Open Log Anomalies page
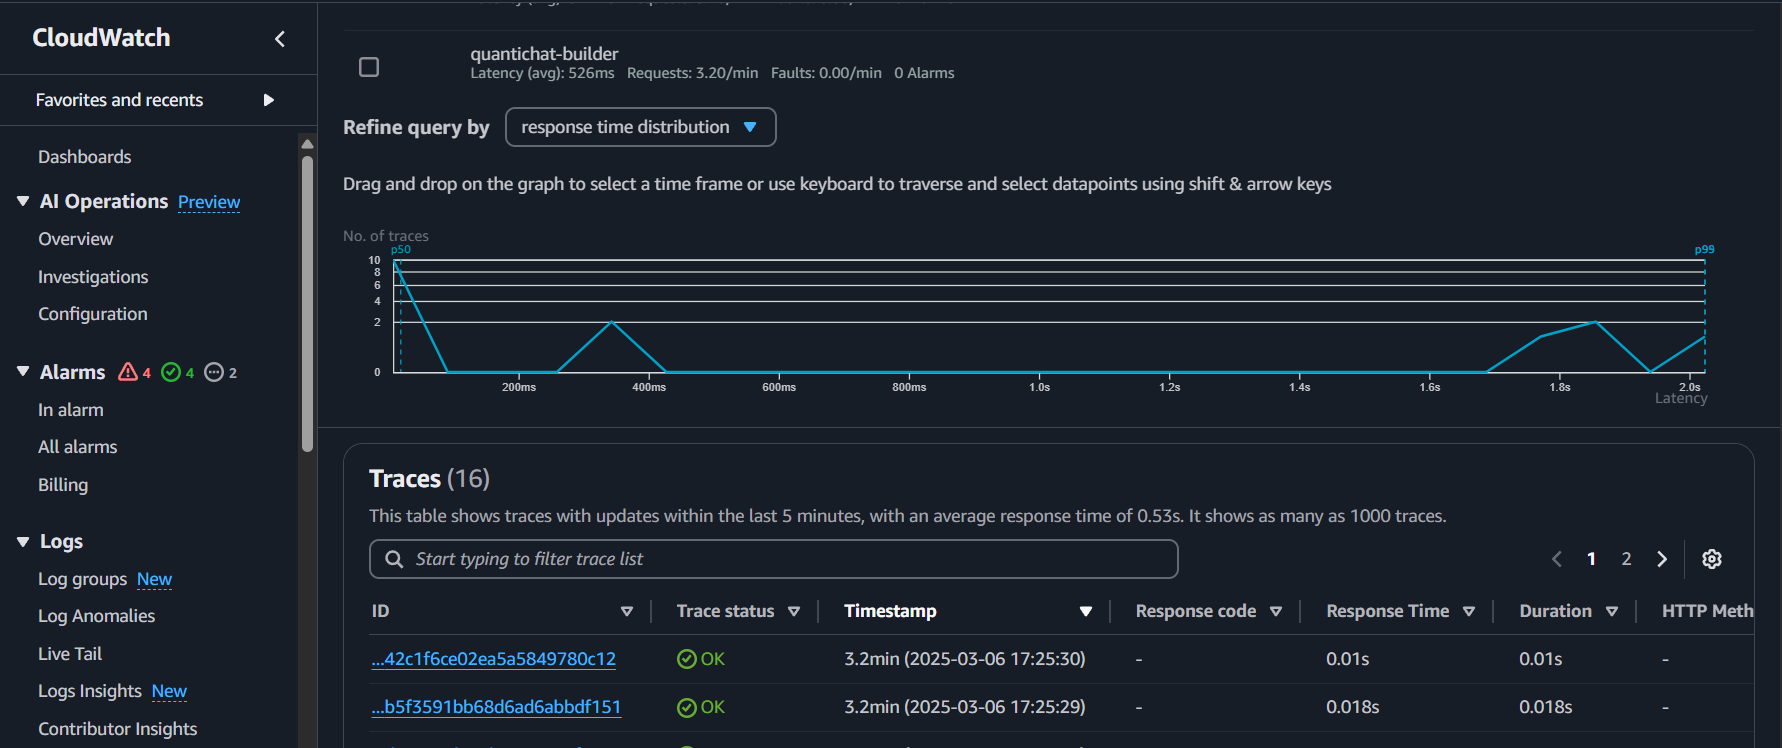1782x748 pixels. coord(97,616)
